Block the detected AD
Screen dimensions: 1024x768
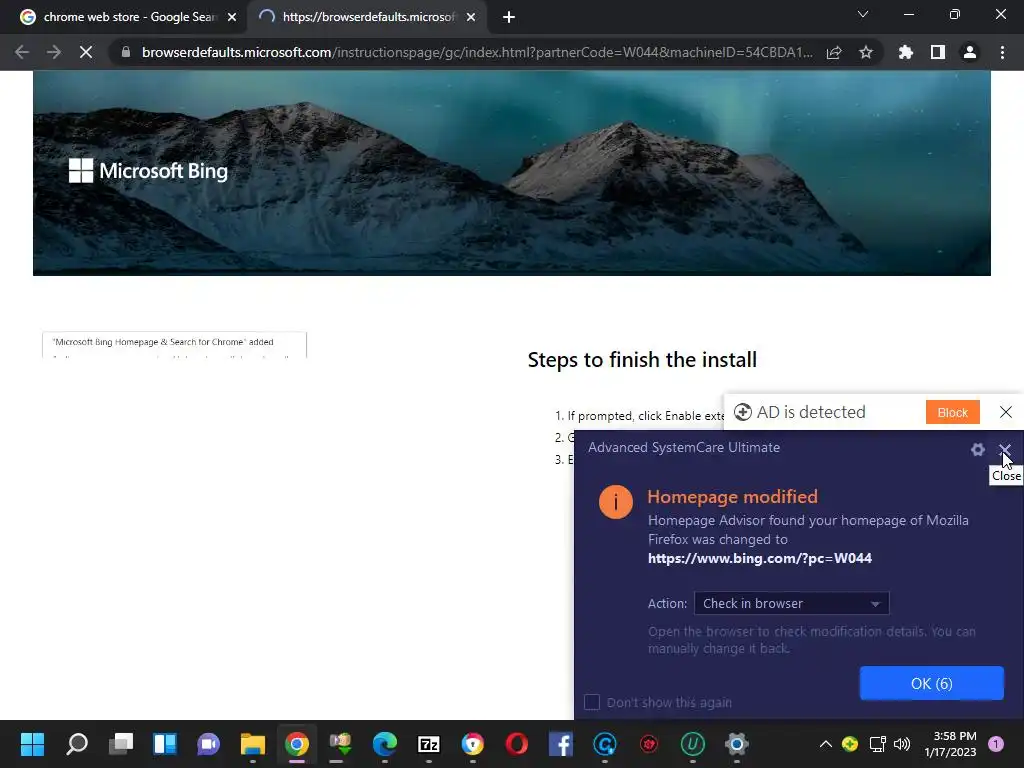(953, 412)
